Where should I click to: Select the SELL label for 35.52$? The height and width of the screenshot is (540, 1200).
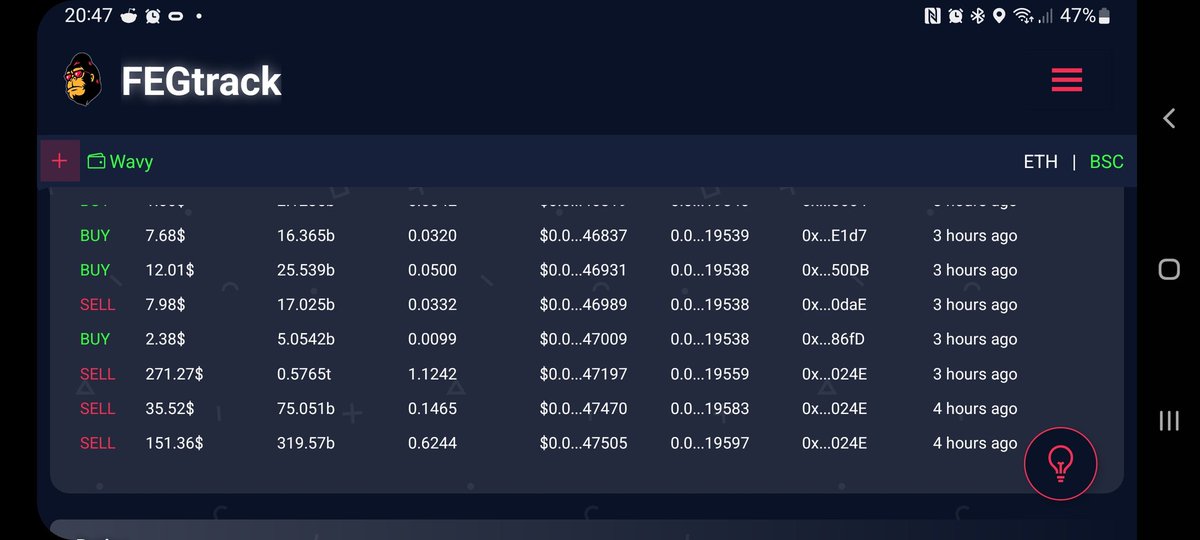pos(98,408)
